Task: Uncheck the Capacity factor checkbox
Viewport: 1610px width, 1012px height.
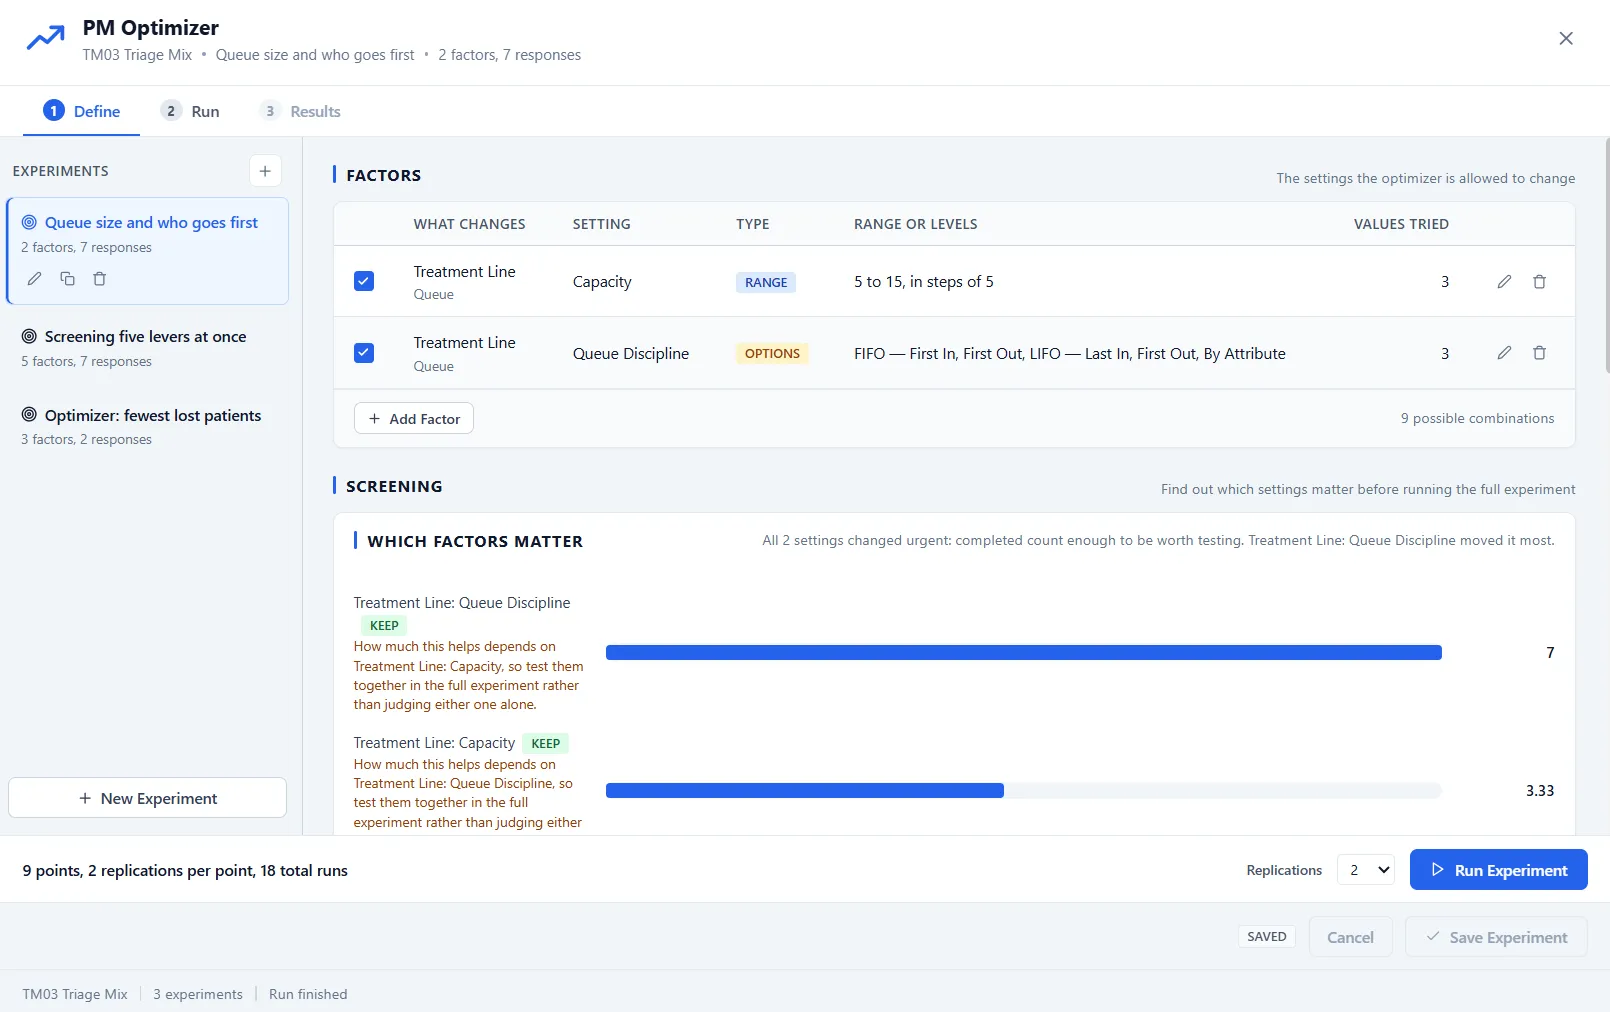Action: click(x=364, y=281)
